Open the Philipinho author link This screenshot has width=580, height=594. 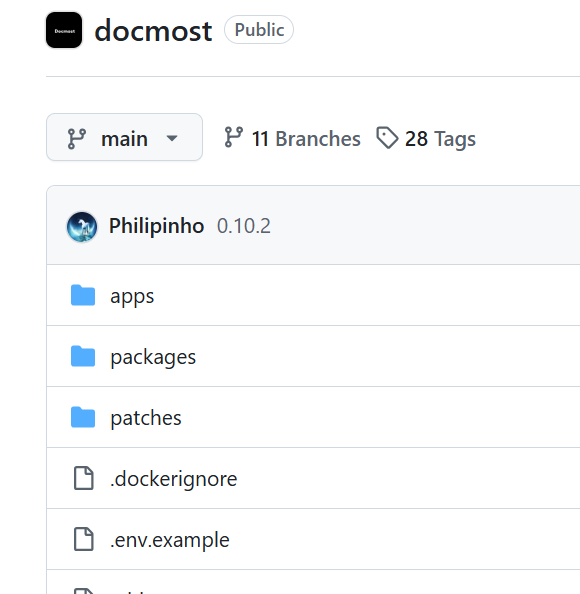click(156, 226)
